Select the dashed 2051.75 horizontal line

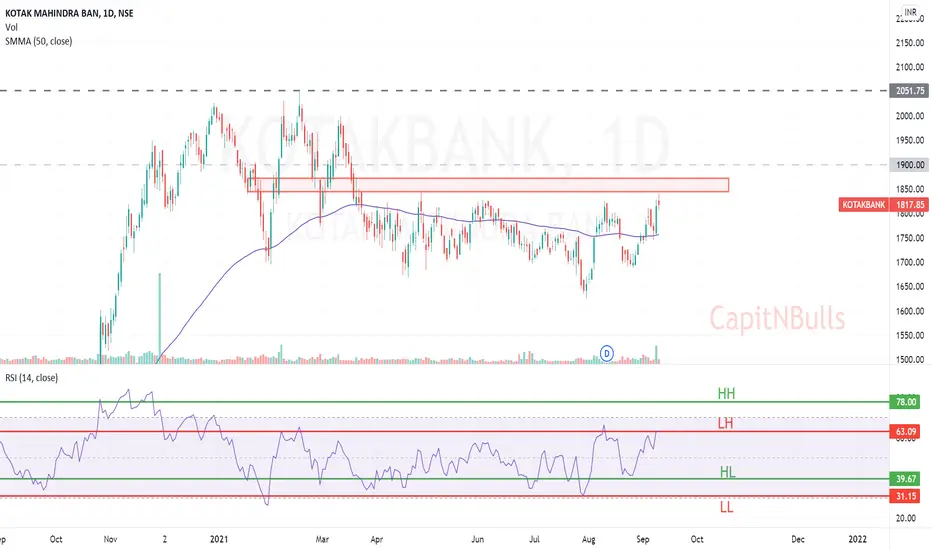[x=444, y=91]
